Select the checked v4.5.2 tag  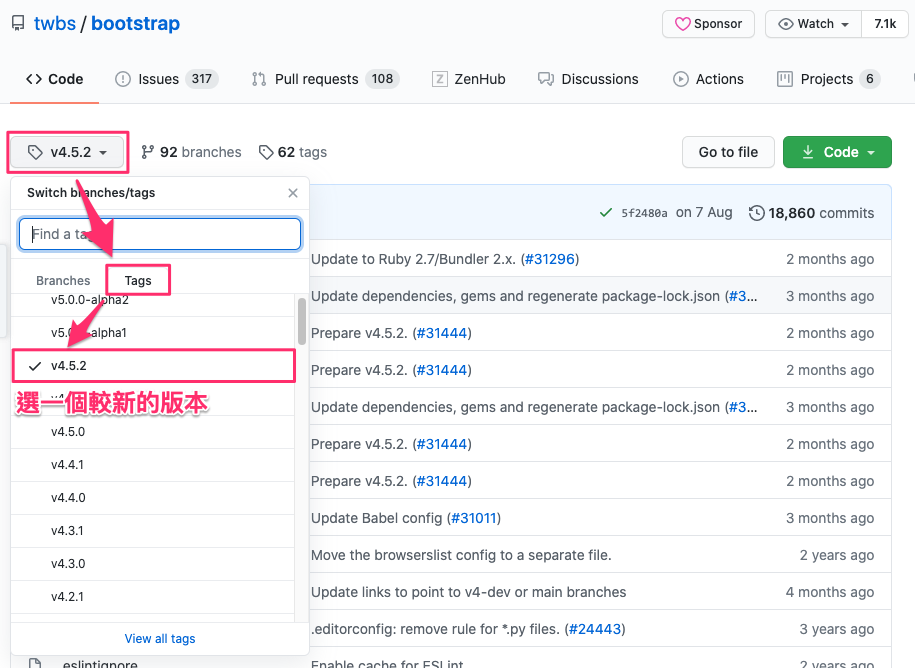(153, 366)
